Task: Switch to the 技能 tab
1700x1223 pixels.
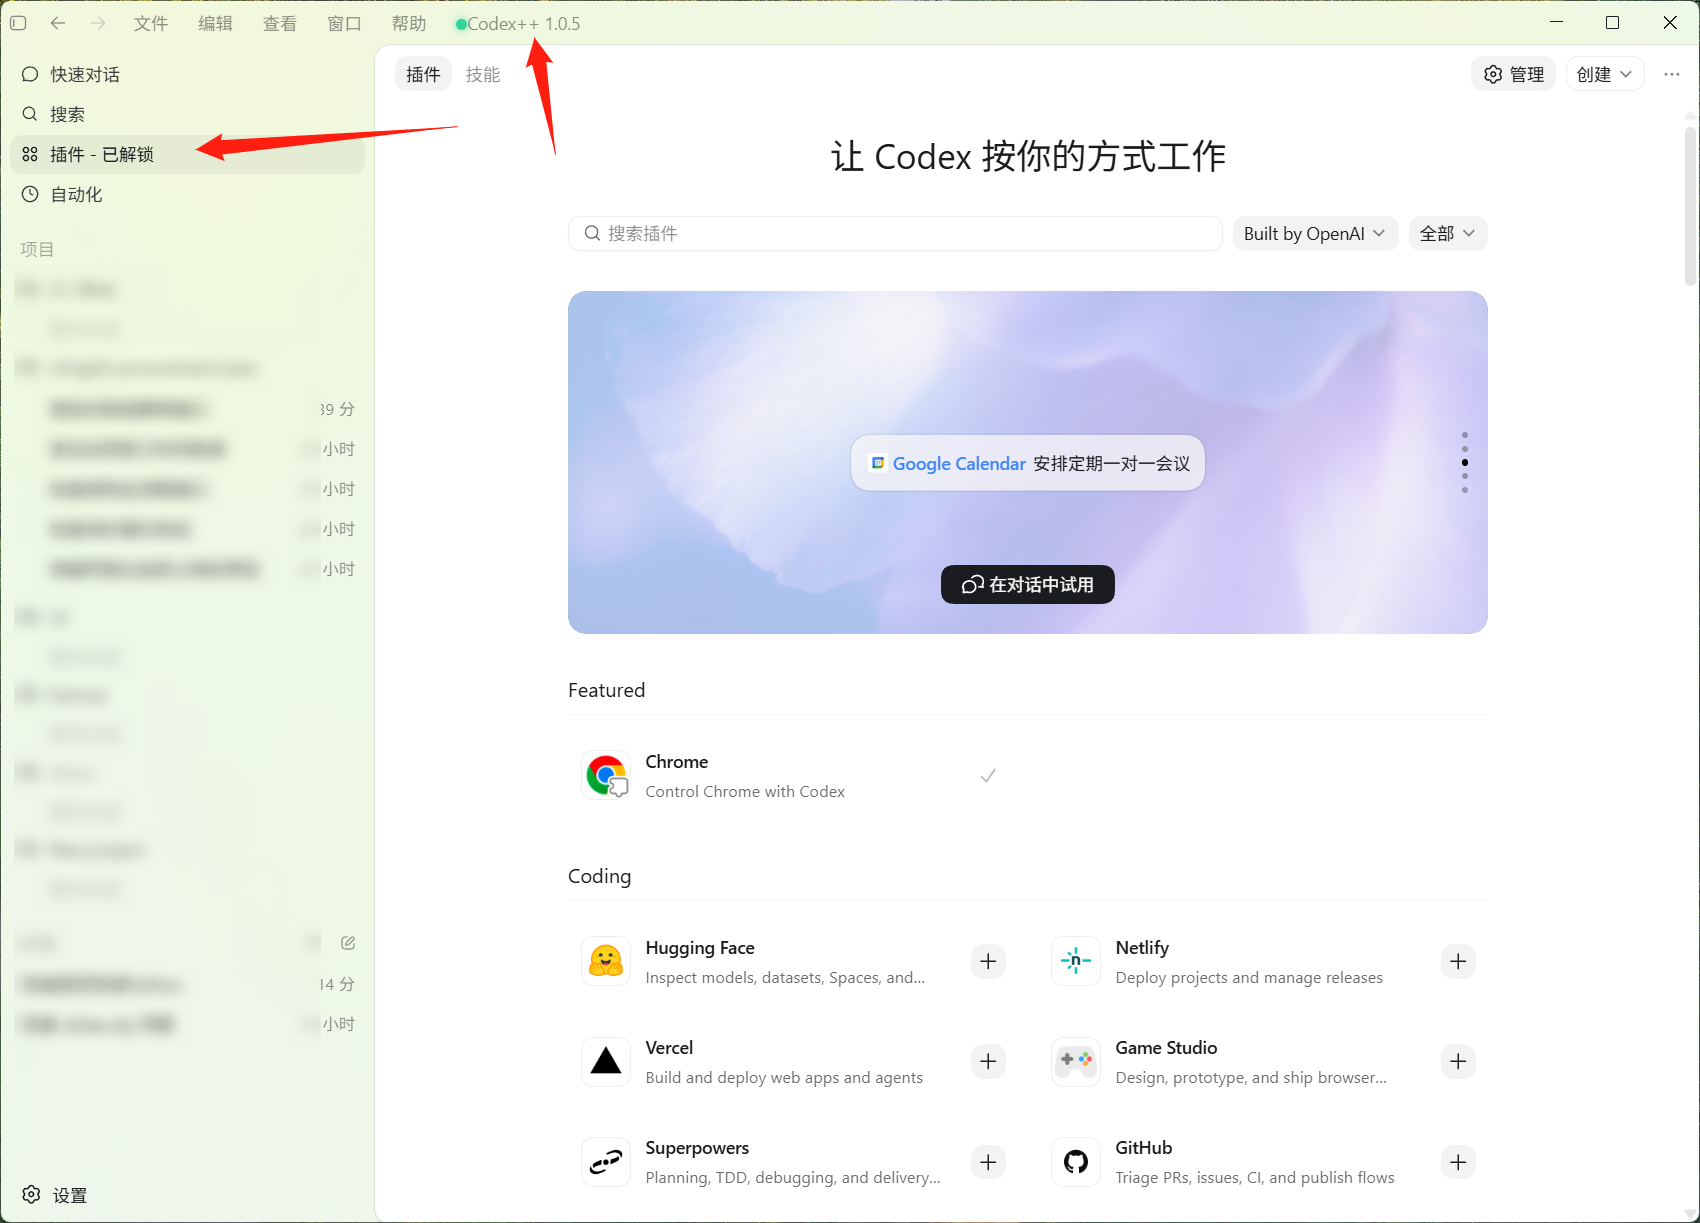Action: tap(483, 74)
